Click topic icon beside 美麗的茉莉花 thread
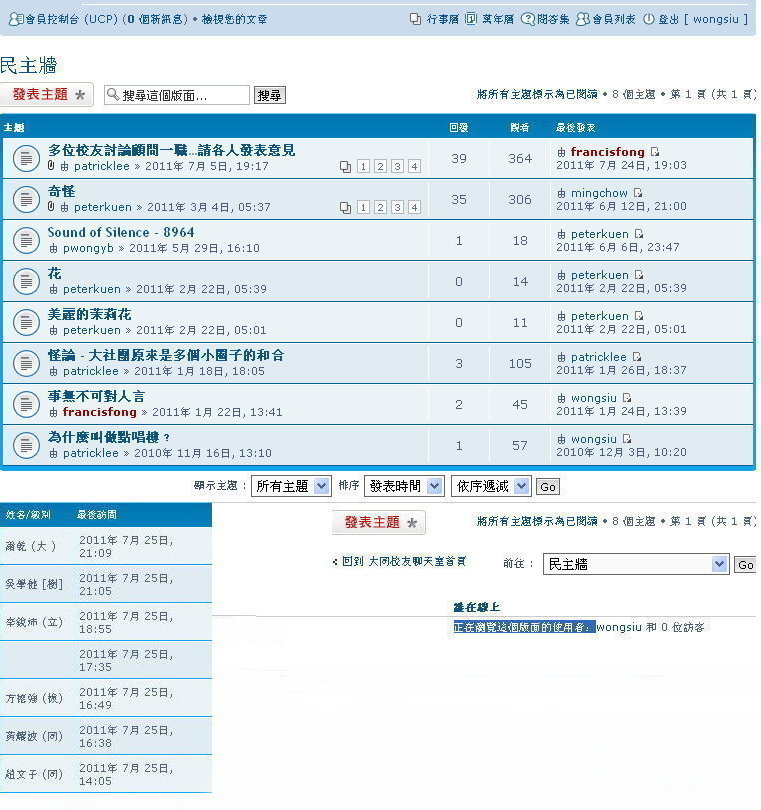The height and width of the screenshot is (810, 761). [26, 322]
